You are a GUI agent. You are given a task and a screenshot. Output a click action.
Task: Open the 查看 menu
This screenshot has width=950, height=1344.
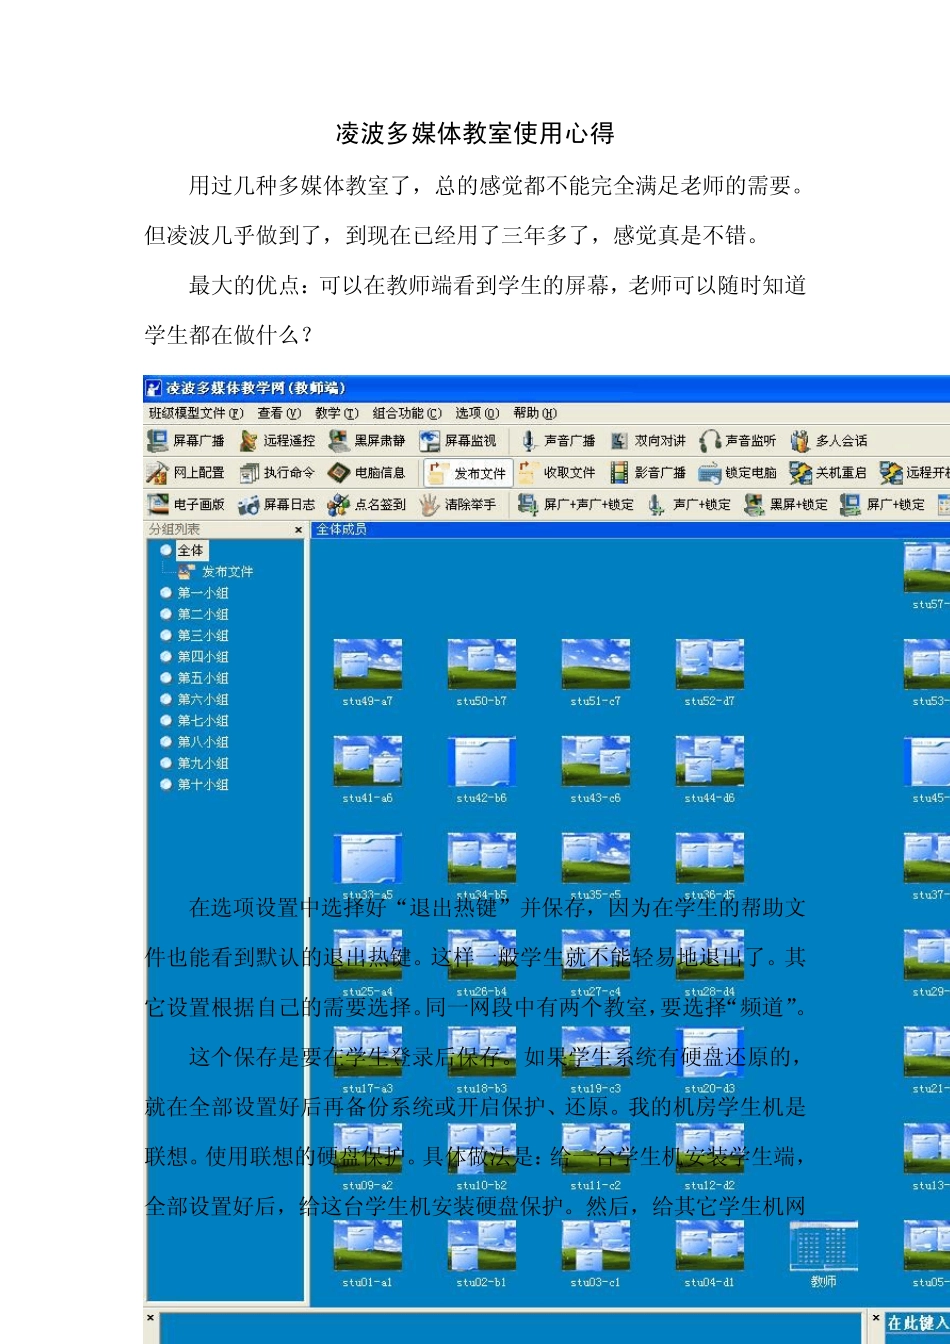tap(279, 413)
